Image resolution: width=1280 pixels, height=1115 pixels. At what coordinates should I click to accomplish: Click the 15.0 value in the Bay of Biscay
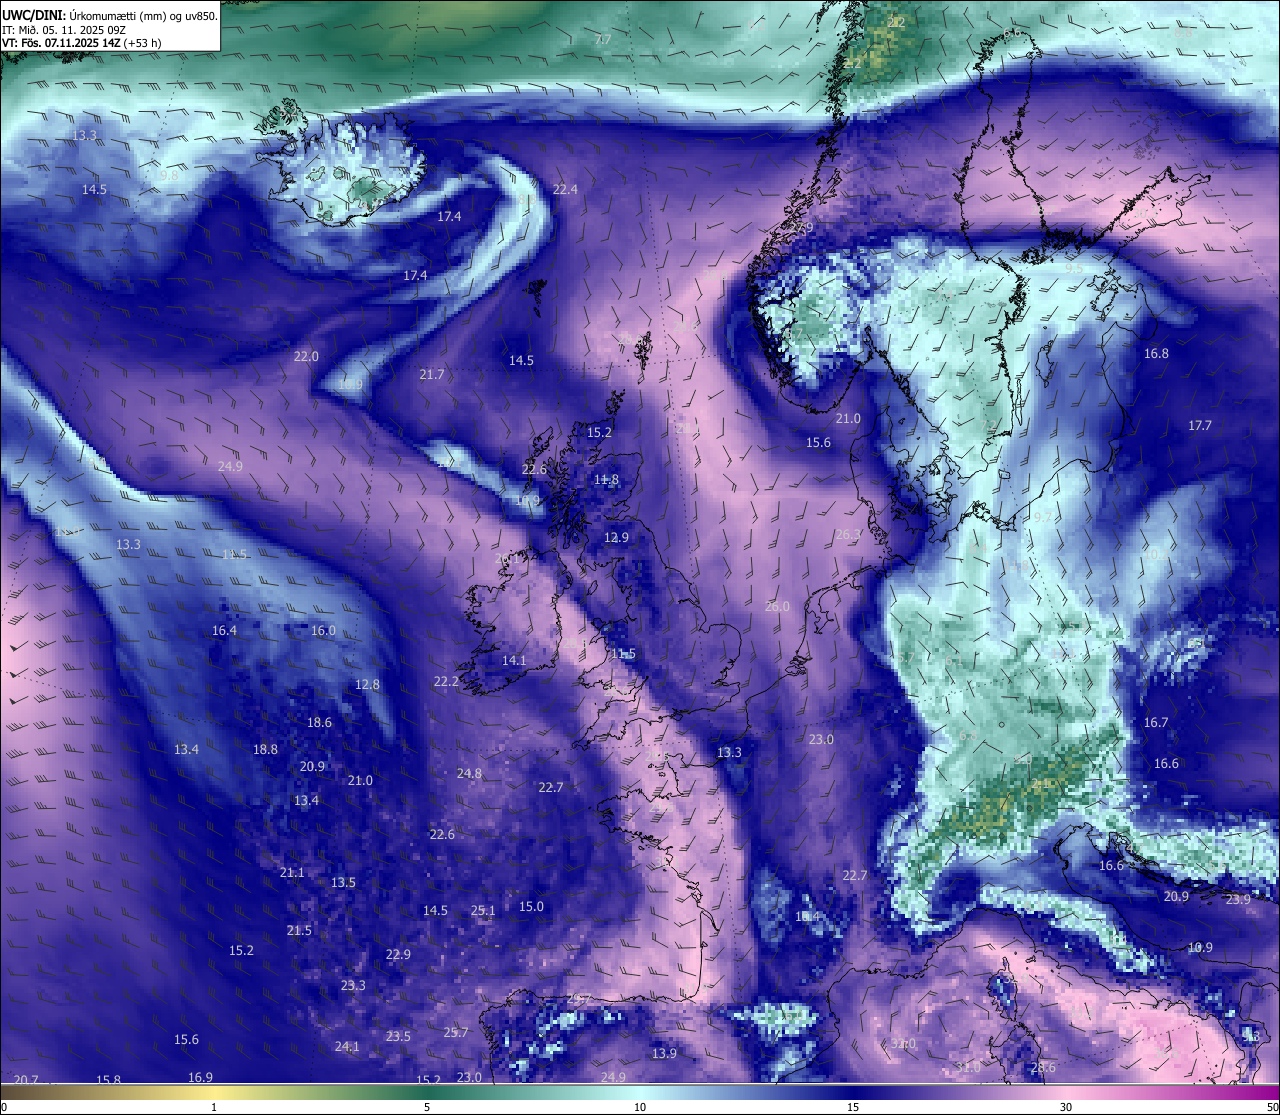pos(531,906)
